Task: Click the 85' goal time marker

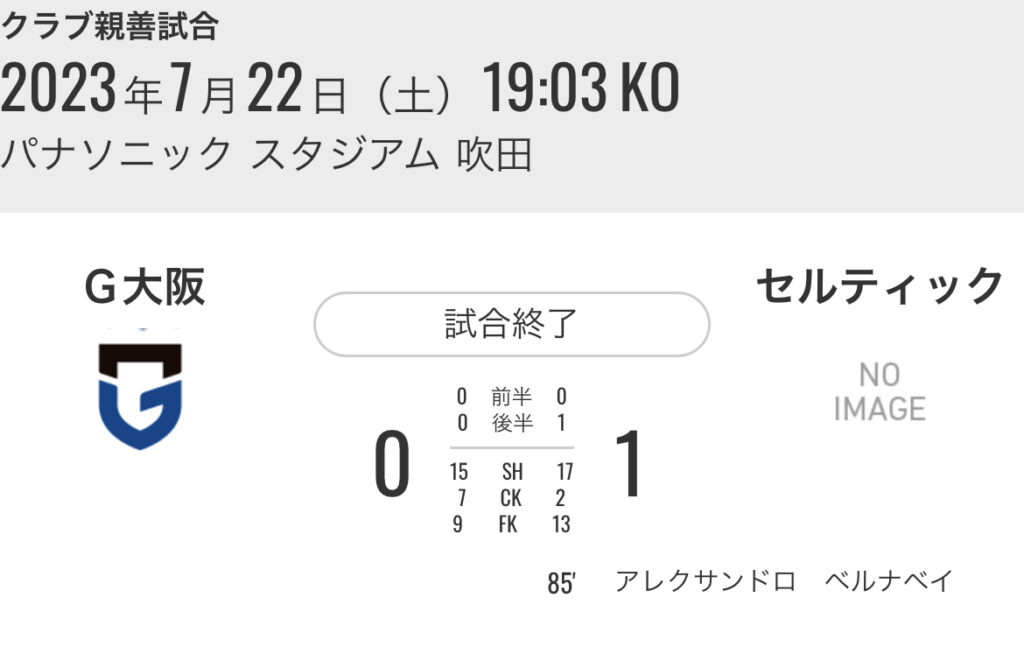Action: 561,583
